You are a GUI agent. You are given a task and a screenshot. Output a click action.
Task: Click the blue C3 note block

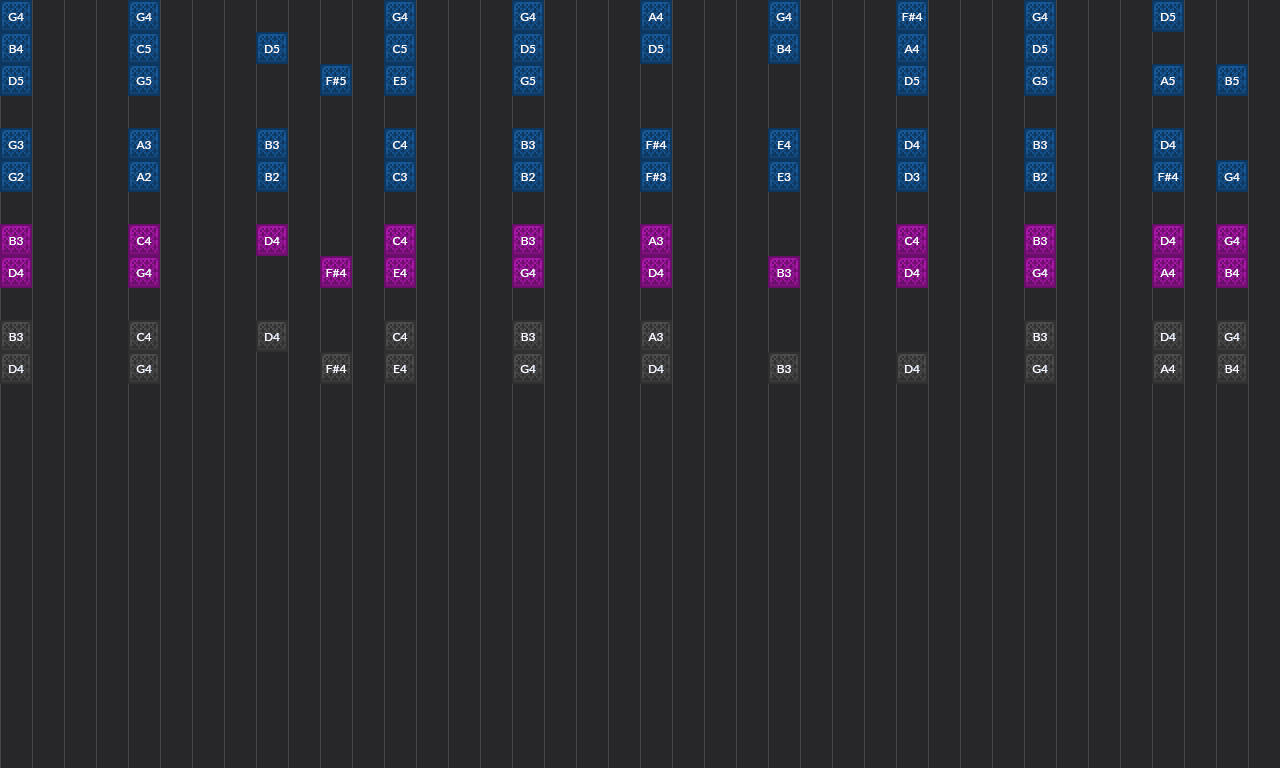[400, 177]
